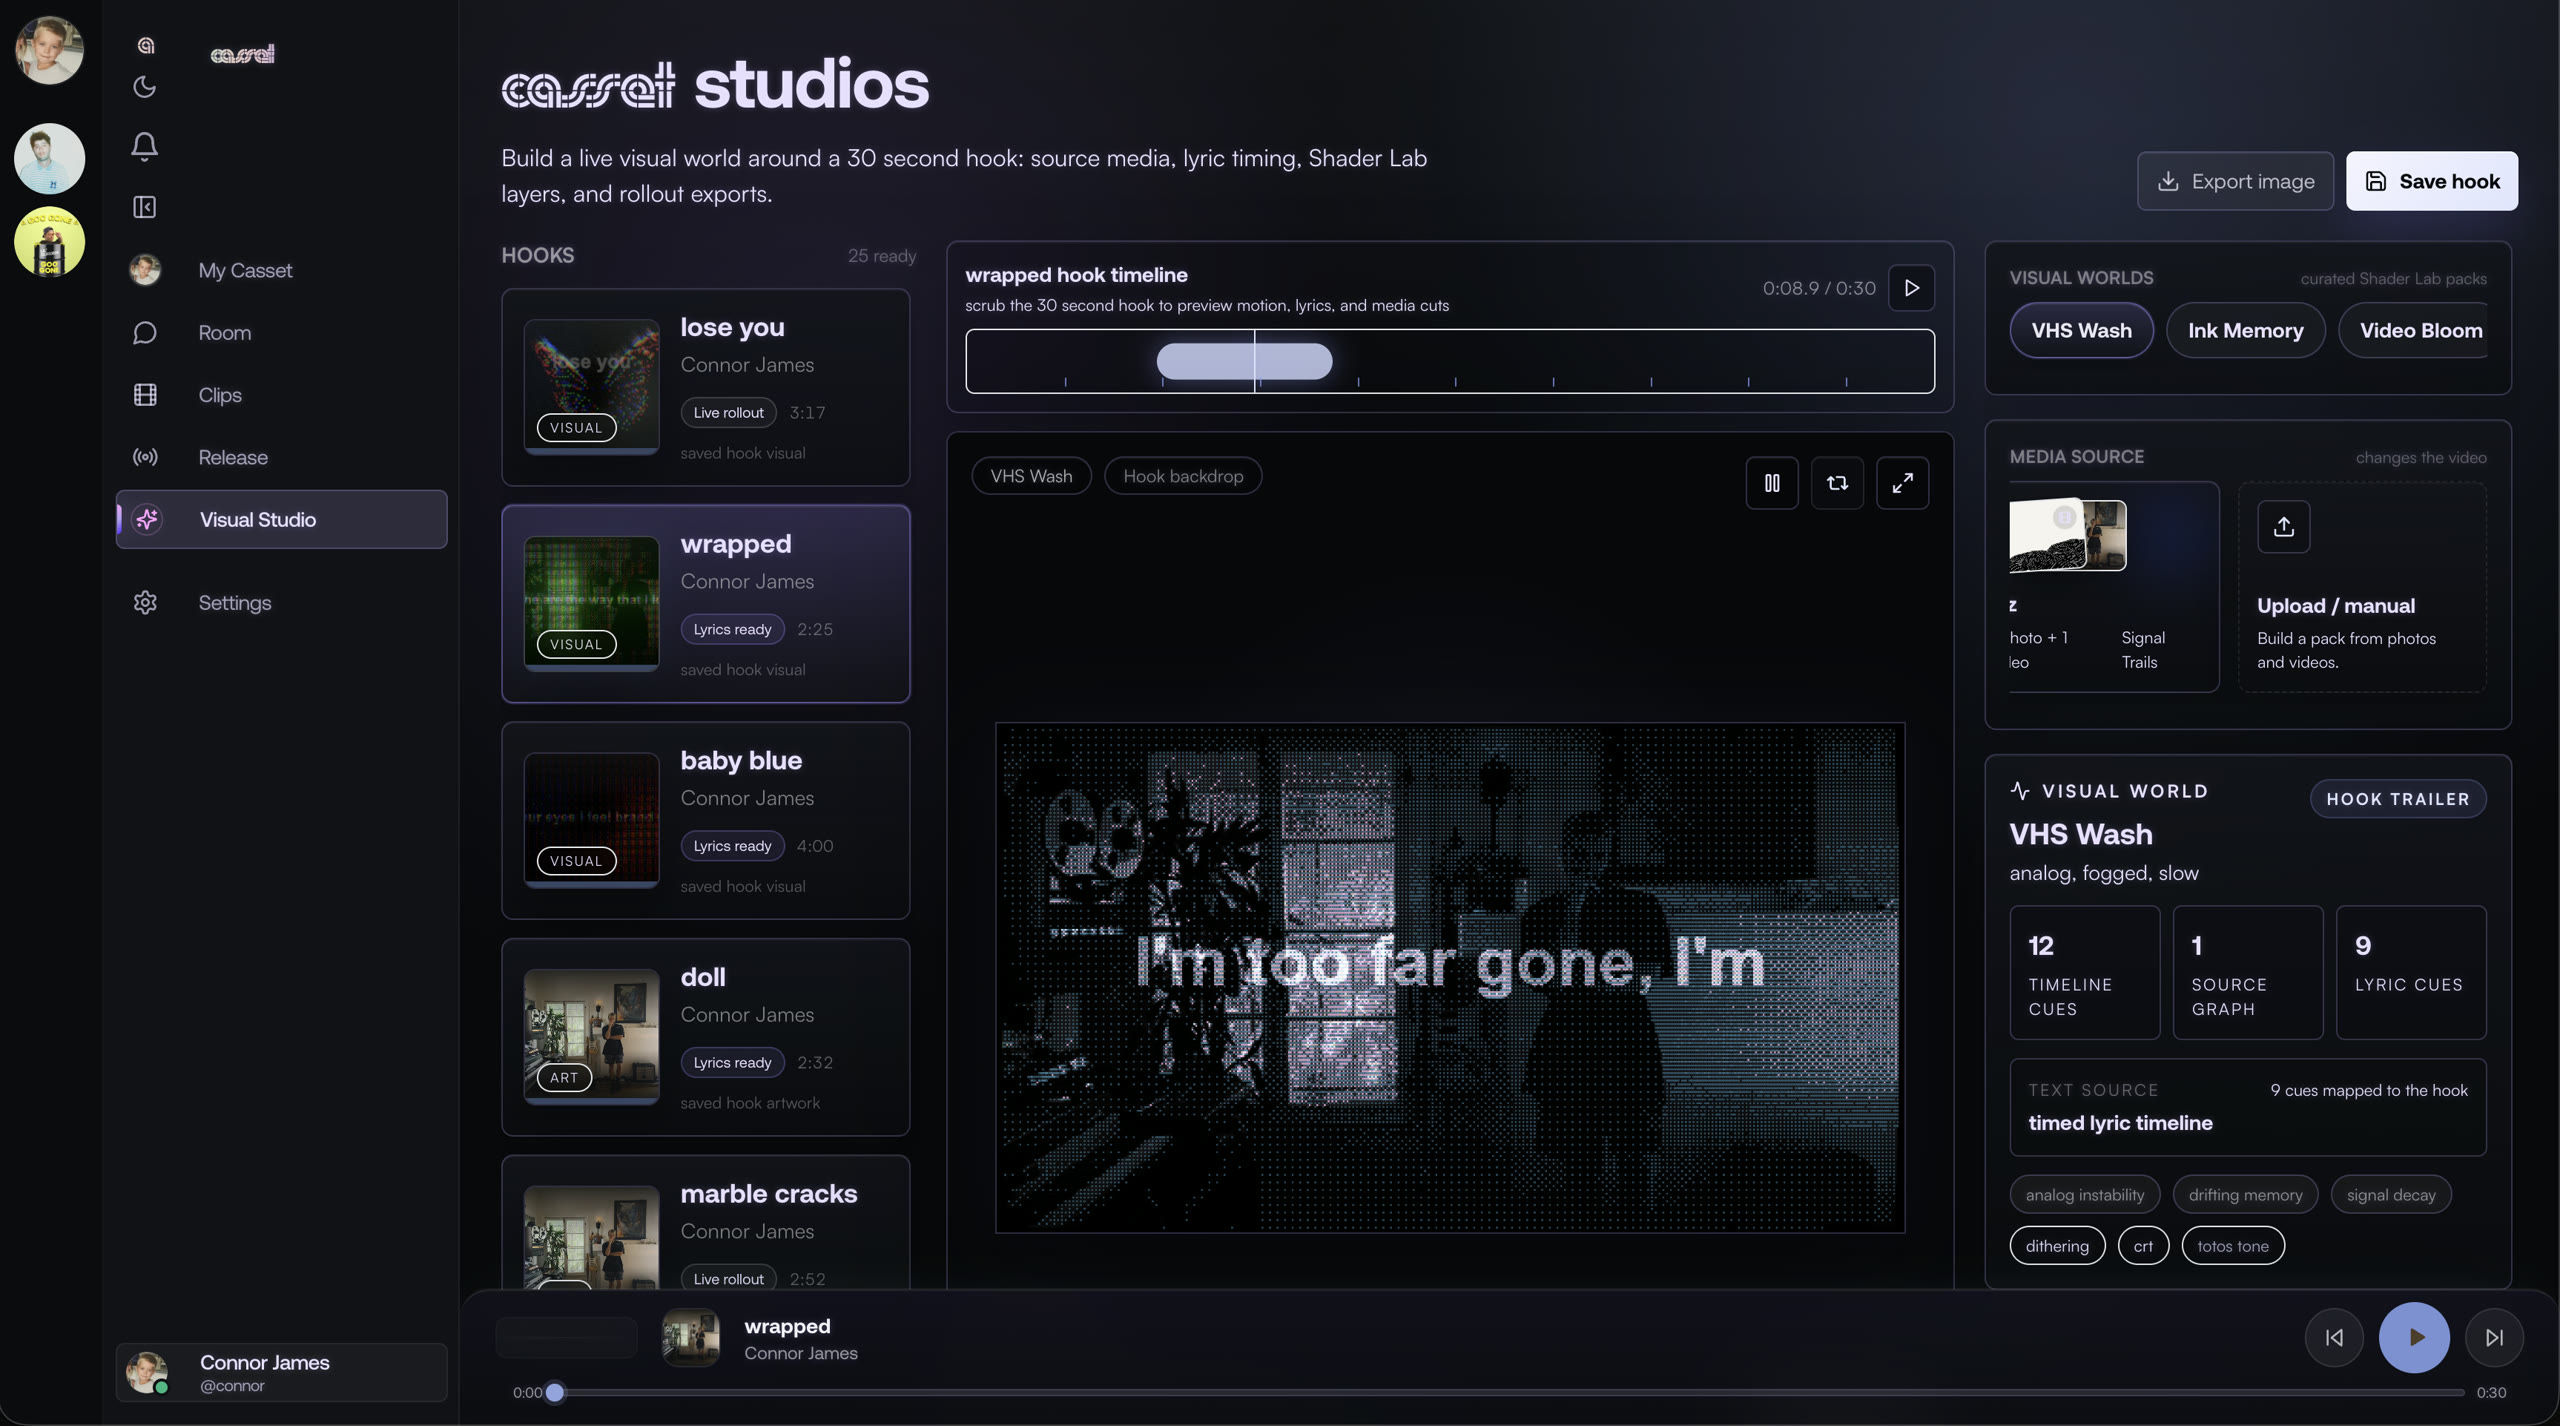Select the doll hook card

tap(705, 1037)
